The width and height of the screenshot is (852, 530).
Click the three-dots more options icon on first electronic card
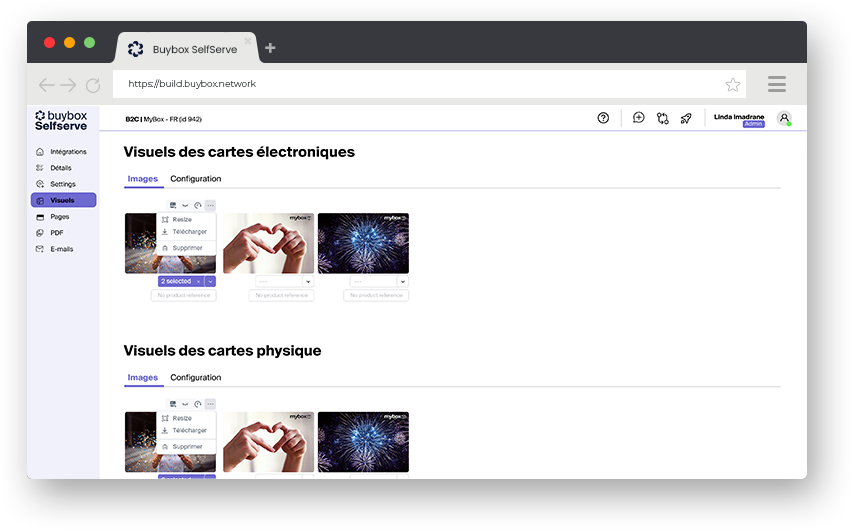pos(210,205)
